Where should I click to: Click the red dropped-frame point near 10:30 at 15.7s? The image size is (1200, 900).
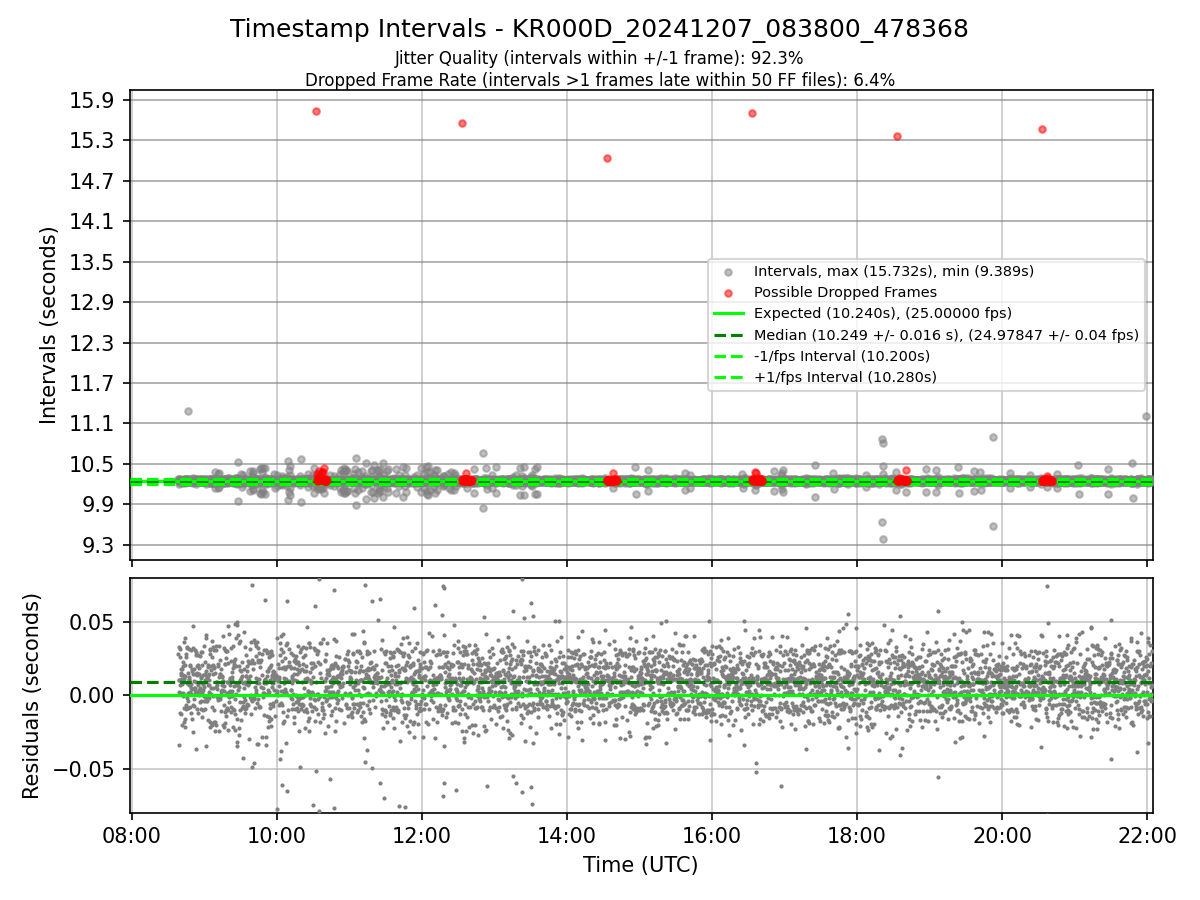(316, 111)
